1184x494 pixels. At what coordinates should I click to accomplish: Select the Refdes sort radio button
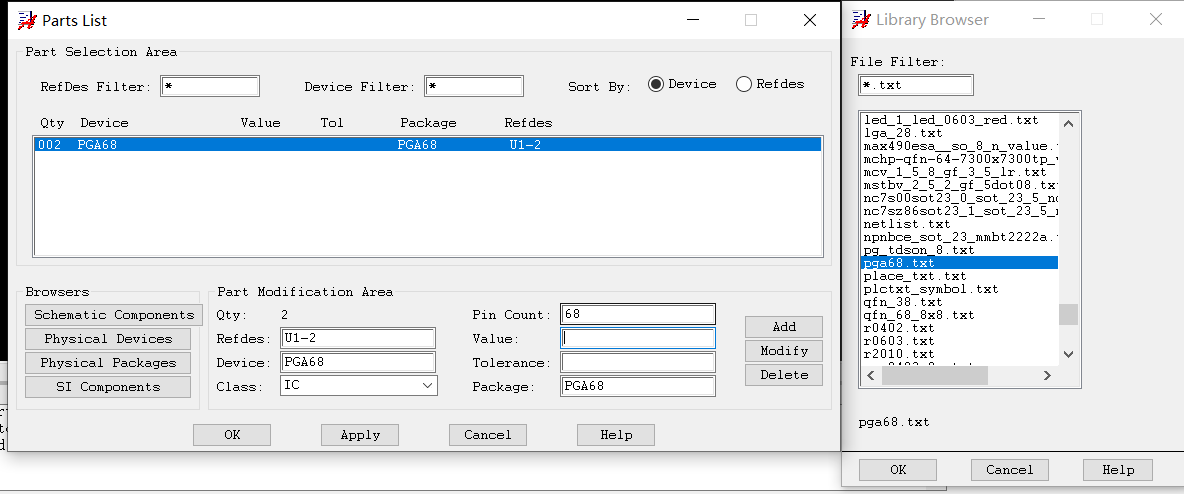pyautogui.click(x=744, y=84)
